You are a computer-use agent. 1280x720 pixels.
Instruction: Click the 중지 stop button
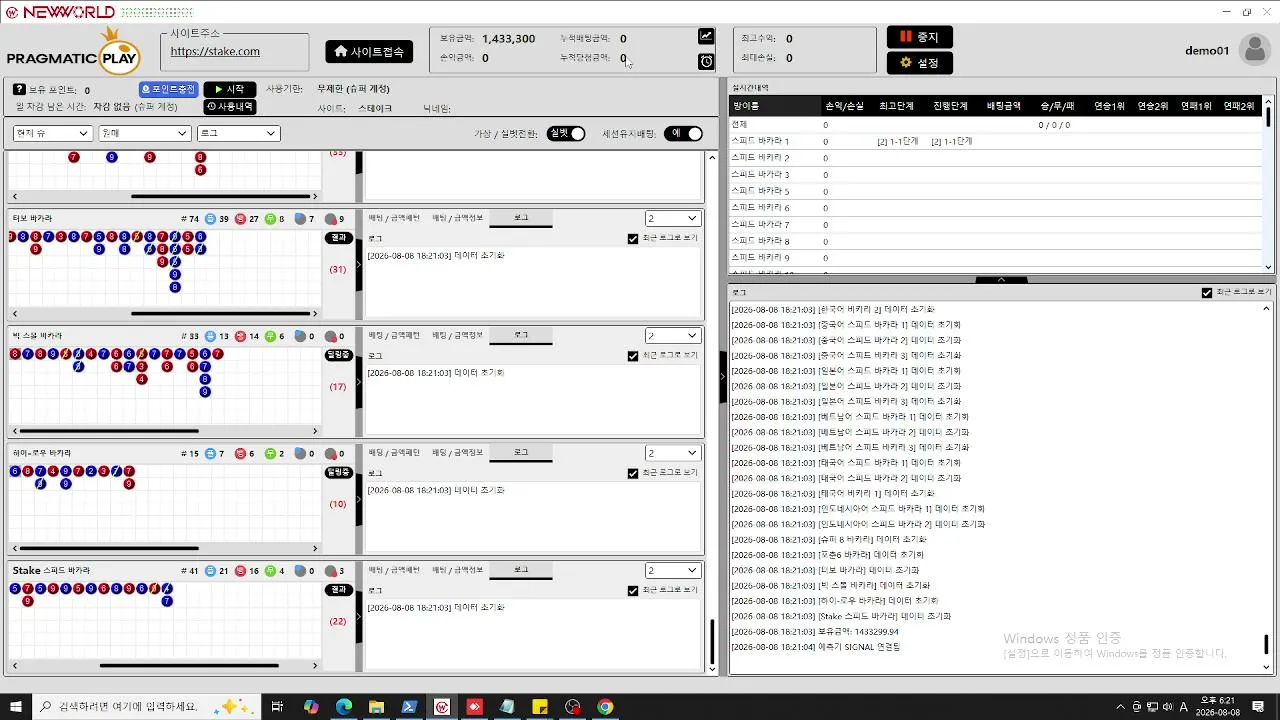920,37
